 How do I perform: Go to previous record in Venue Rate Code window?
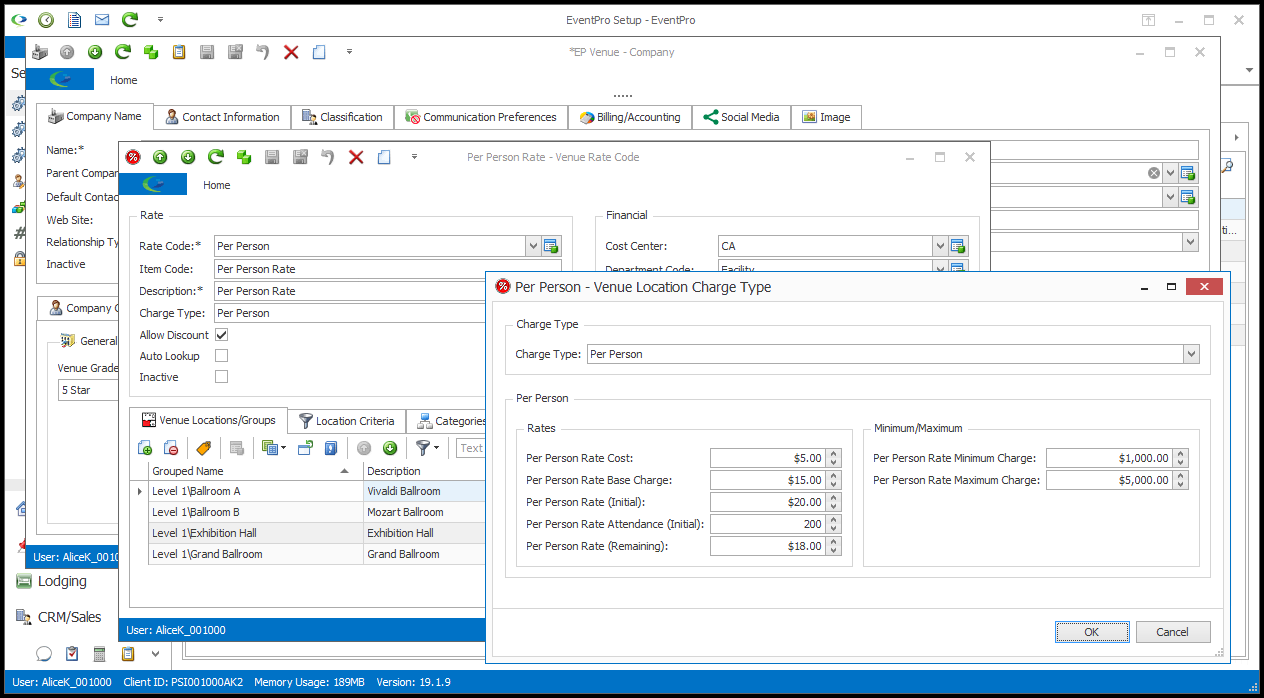(160, 157)
